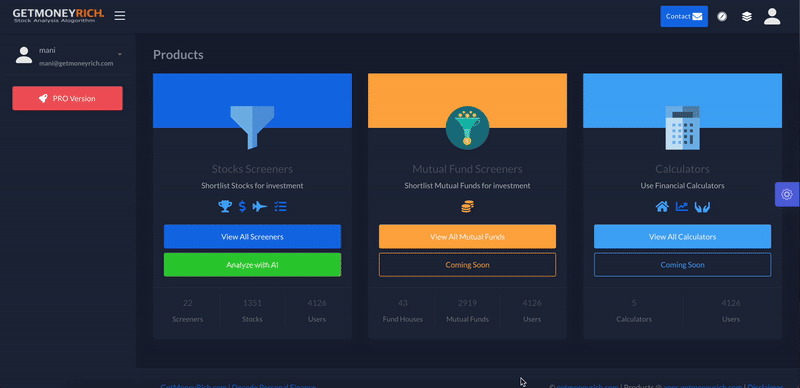The image size is (800, 388).
Task: Click the 1351 Stocks stat
Action: [252, 311]
